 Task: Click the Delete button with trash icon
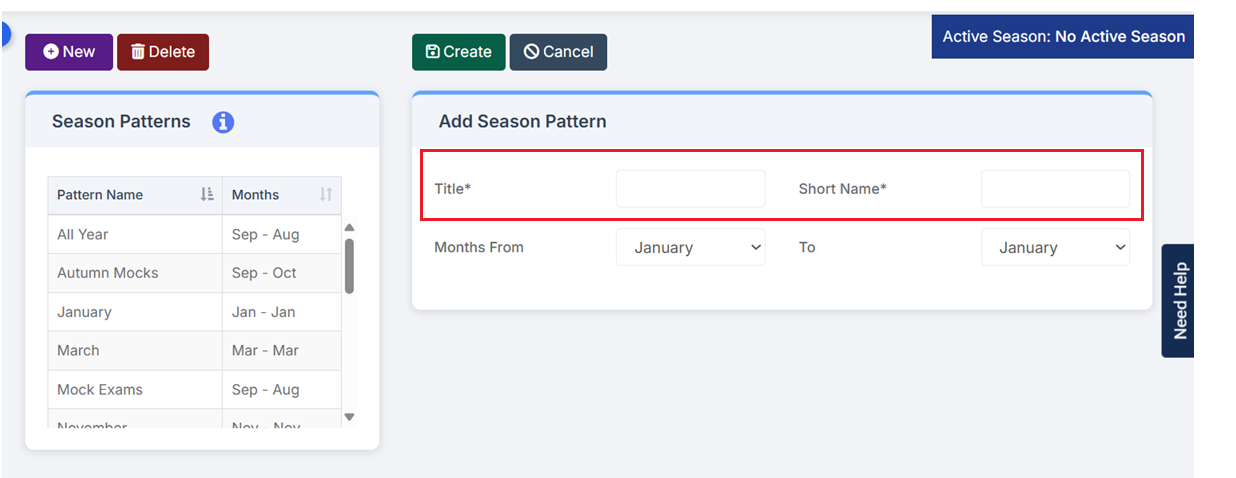coord(163,52)
